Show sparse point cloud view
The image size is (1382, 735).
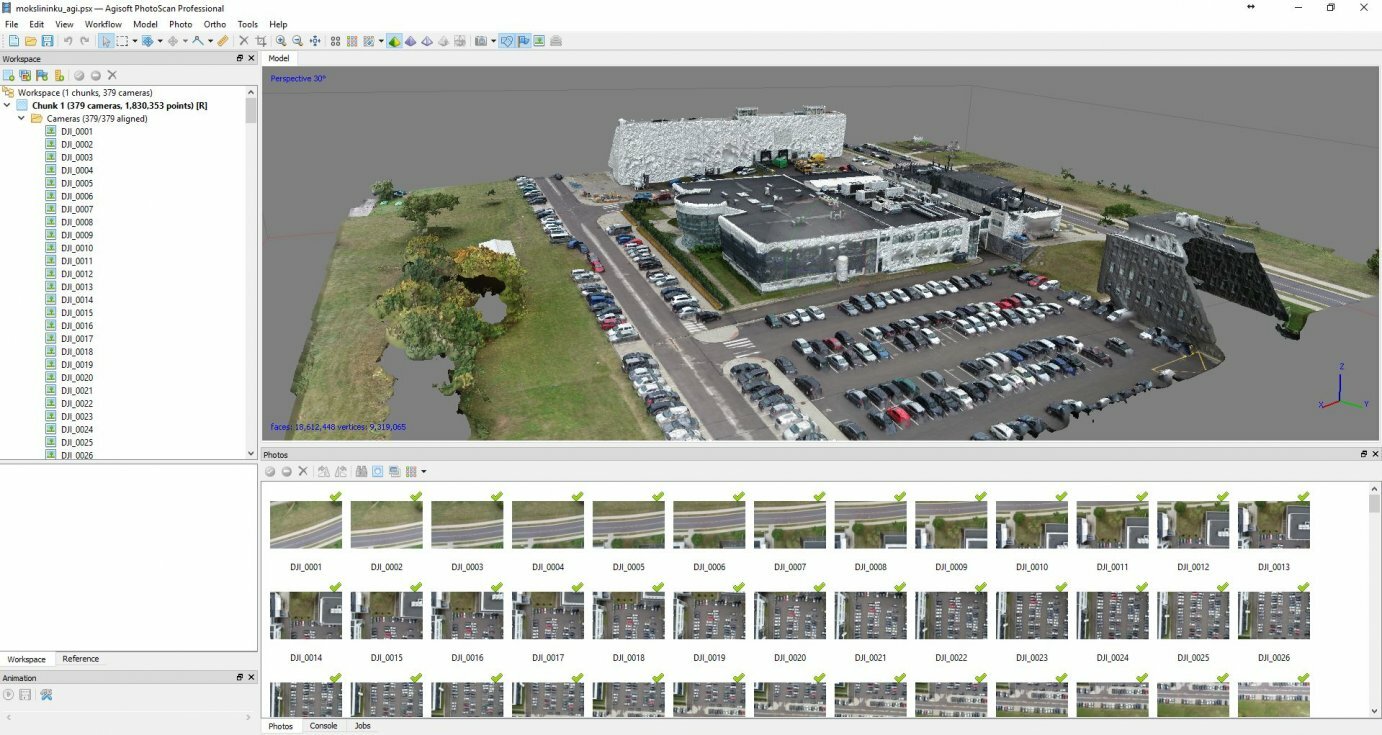(335, 41)
